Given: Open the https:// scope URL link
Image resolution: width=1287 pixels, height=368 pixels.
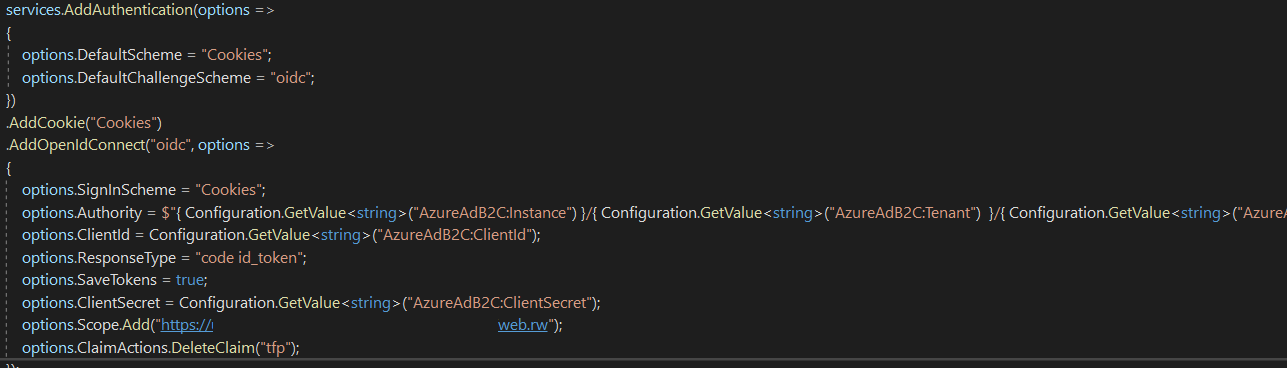Looking at the screenshot, I should pyautogui.click(x=188, y=325).
